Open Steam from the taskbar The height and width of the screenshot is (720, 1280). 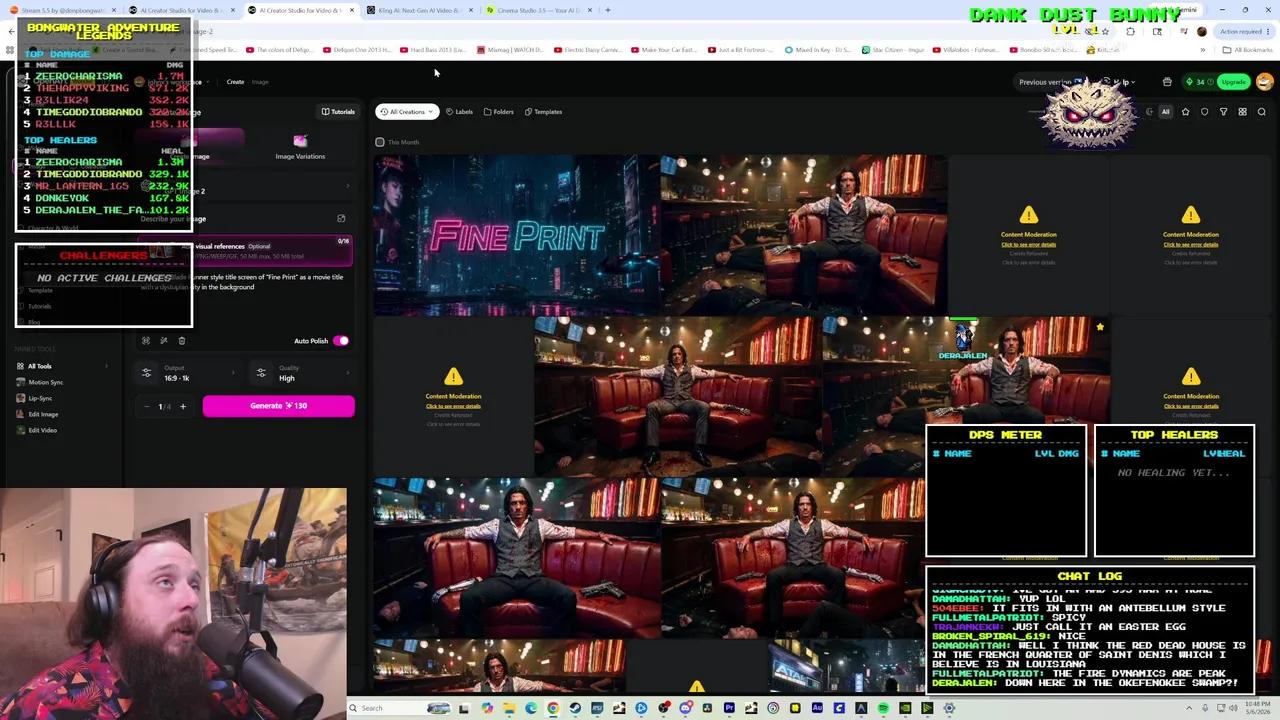[575, 708]
